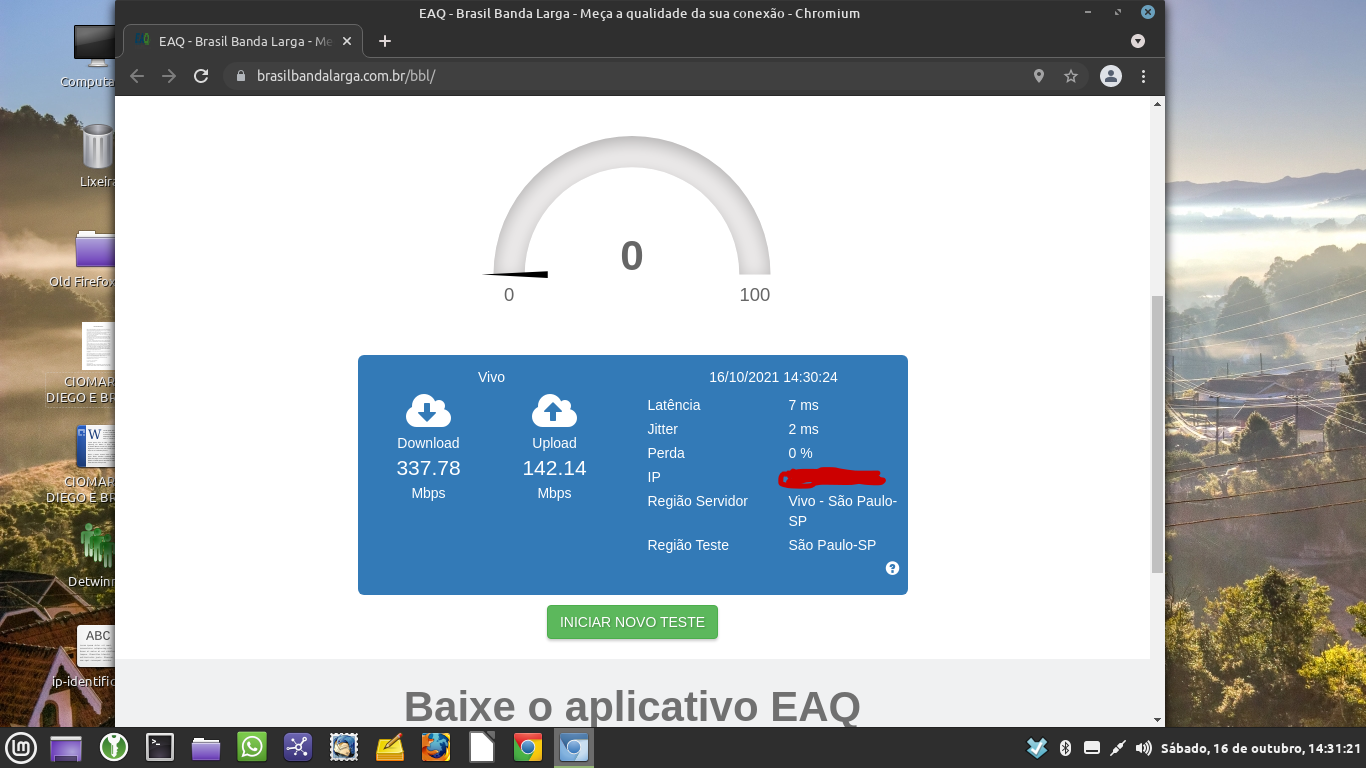Screen dimensions: 1366x768
Task: Click the Baixe o aplicativo EAQ heading
Action: [x=632, y=706]
